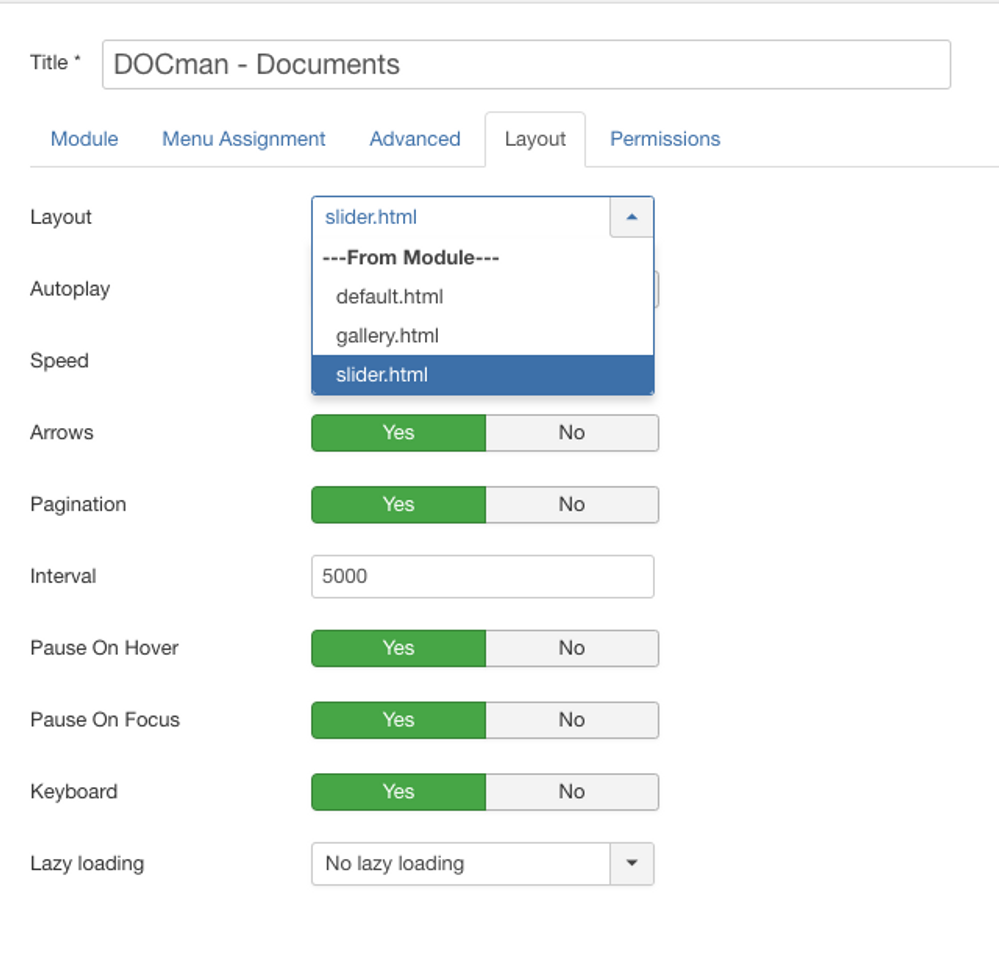The height and width of the screenshot is (968, 999).
Task: Turn off Pagination
Action: tap(571, 504)
